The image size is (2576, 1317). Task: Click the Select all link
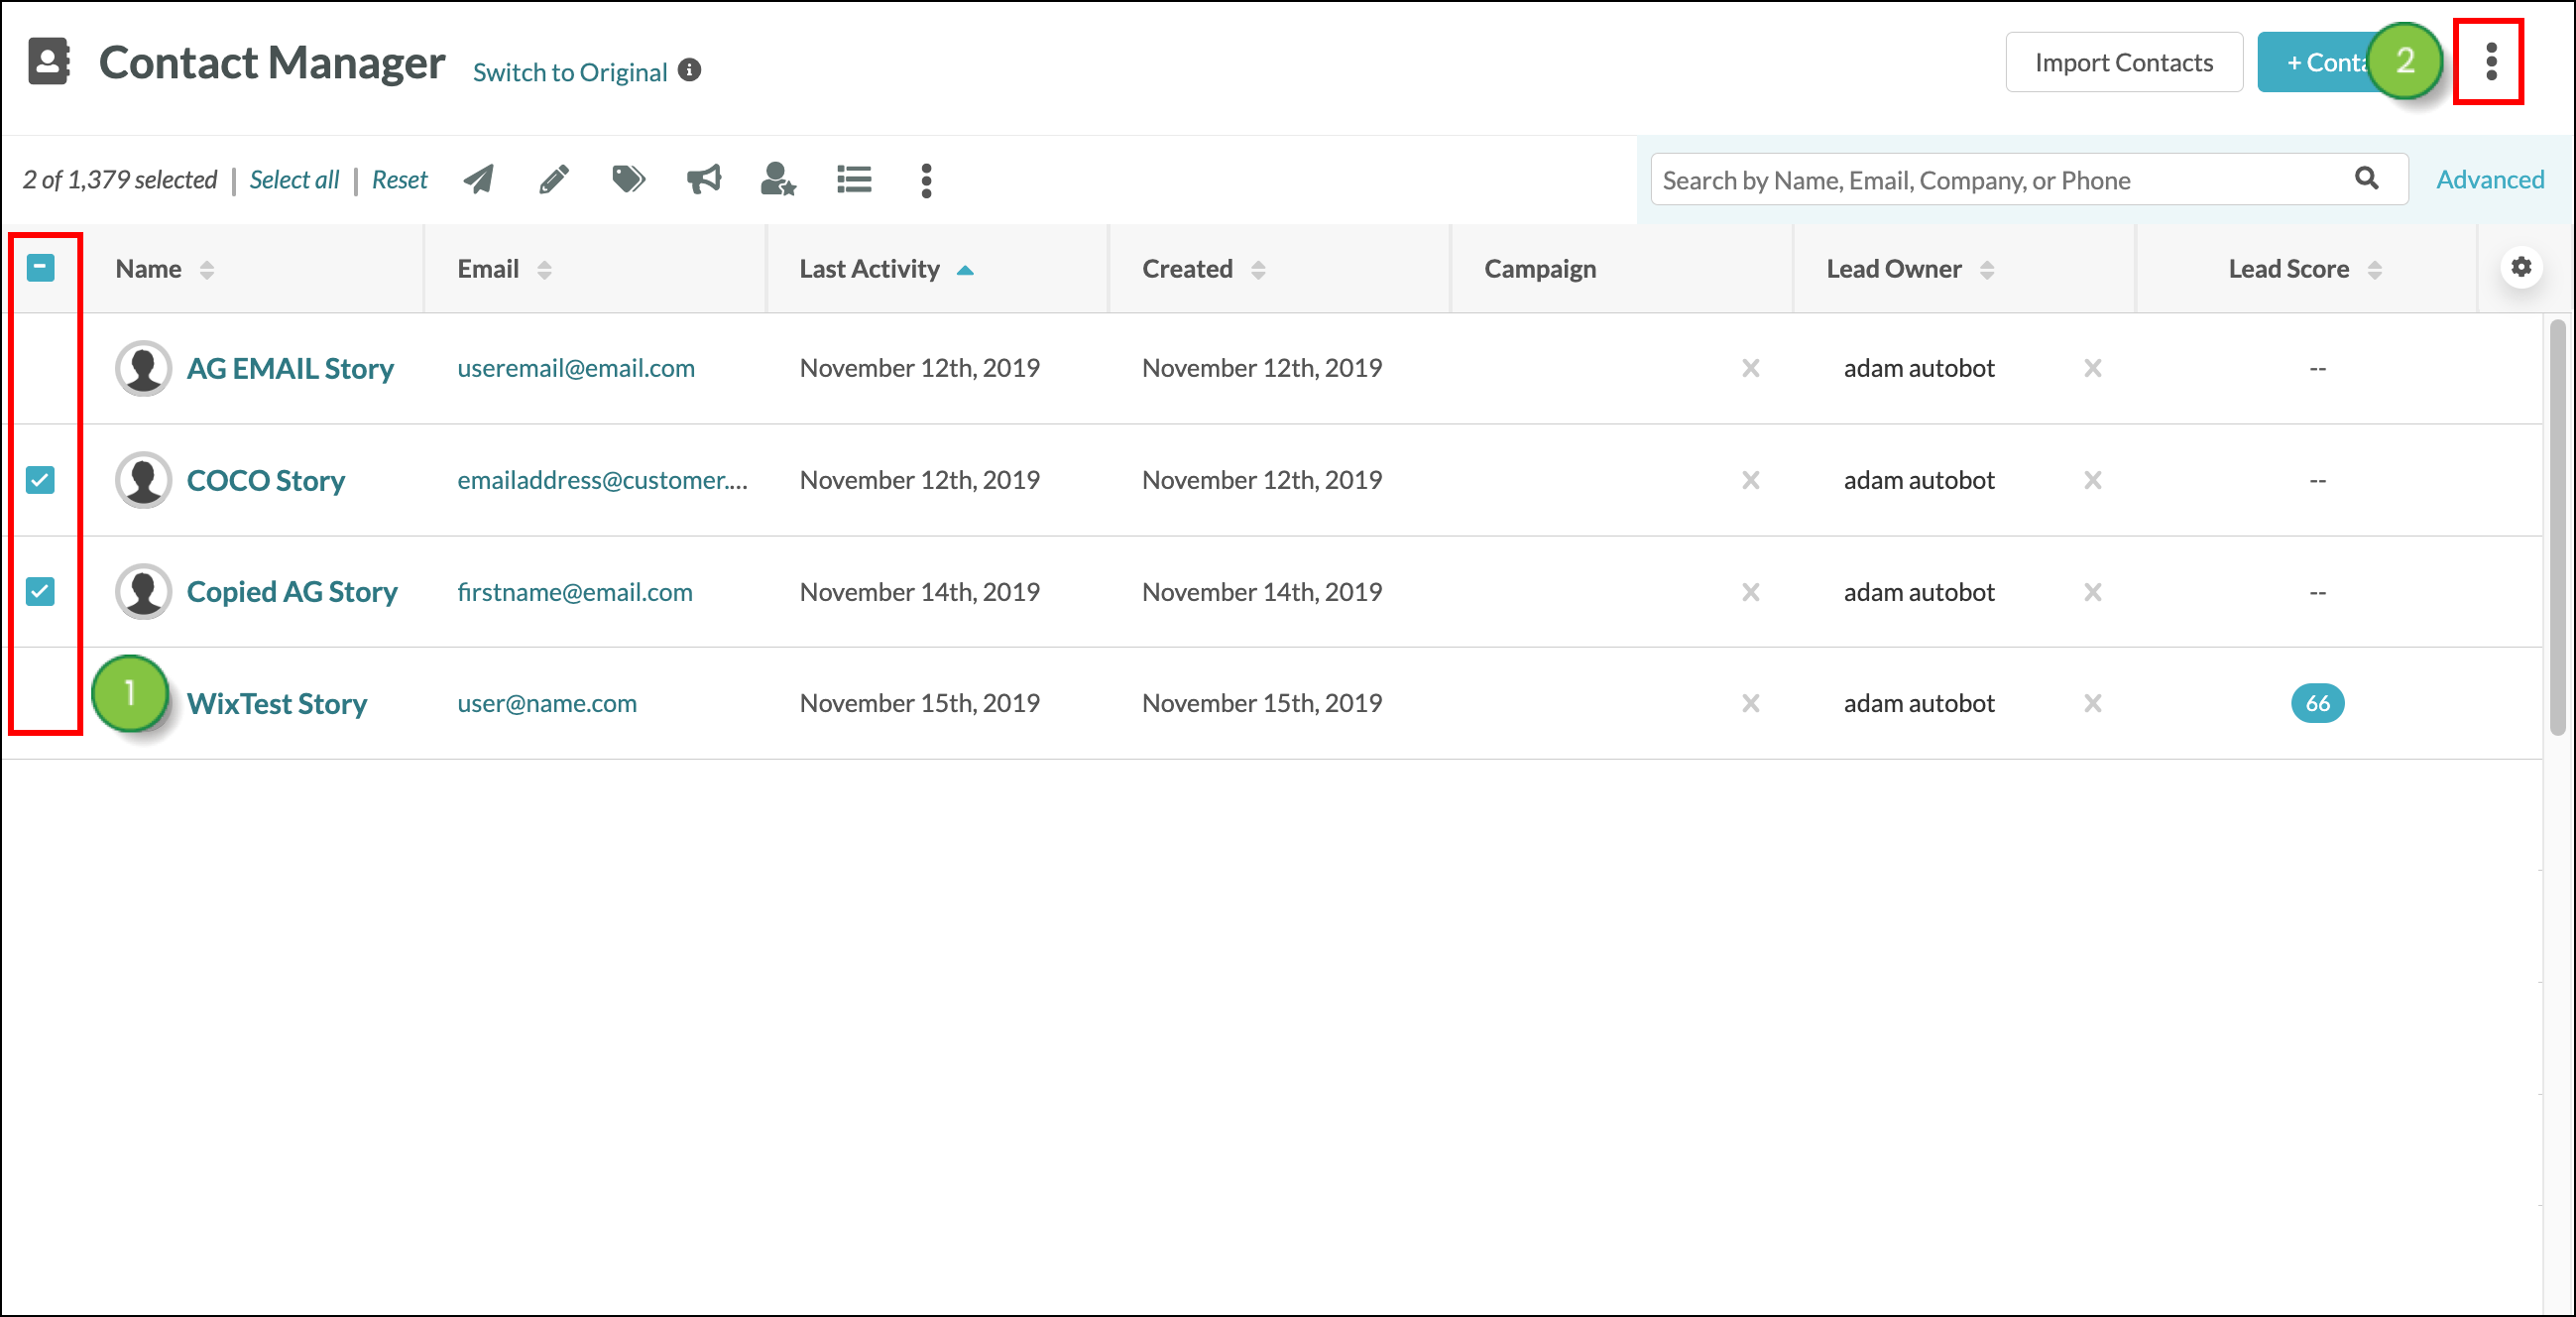pos(294,180)
